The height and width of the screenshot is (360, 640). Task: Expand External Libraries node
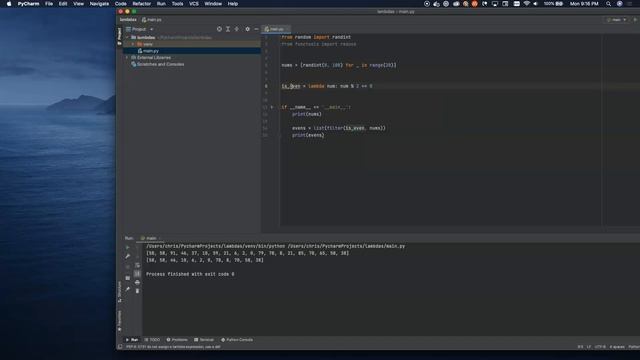click(127, 58)
